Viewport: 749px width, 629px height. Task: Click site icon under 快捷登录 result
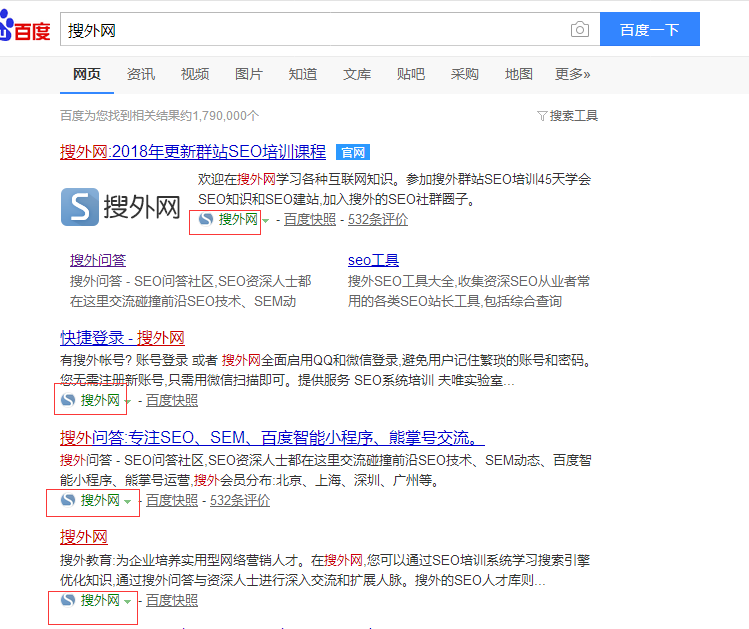[68, 400]
